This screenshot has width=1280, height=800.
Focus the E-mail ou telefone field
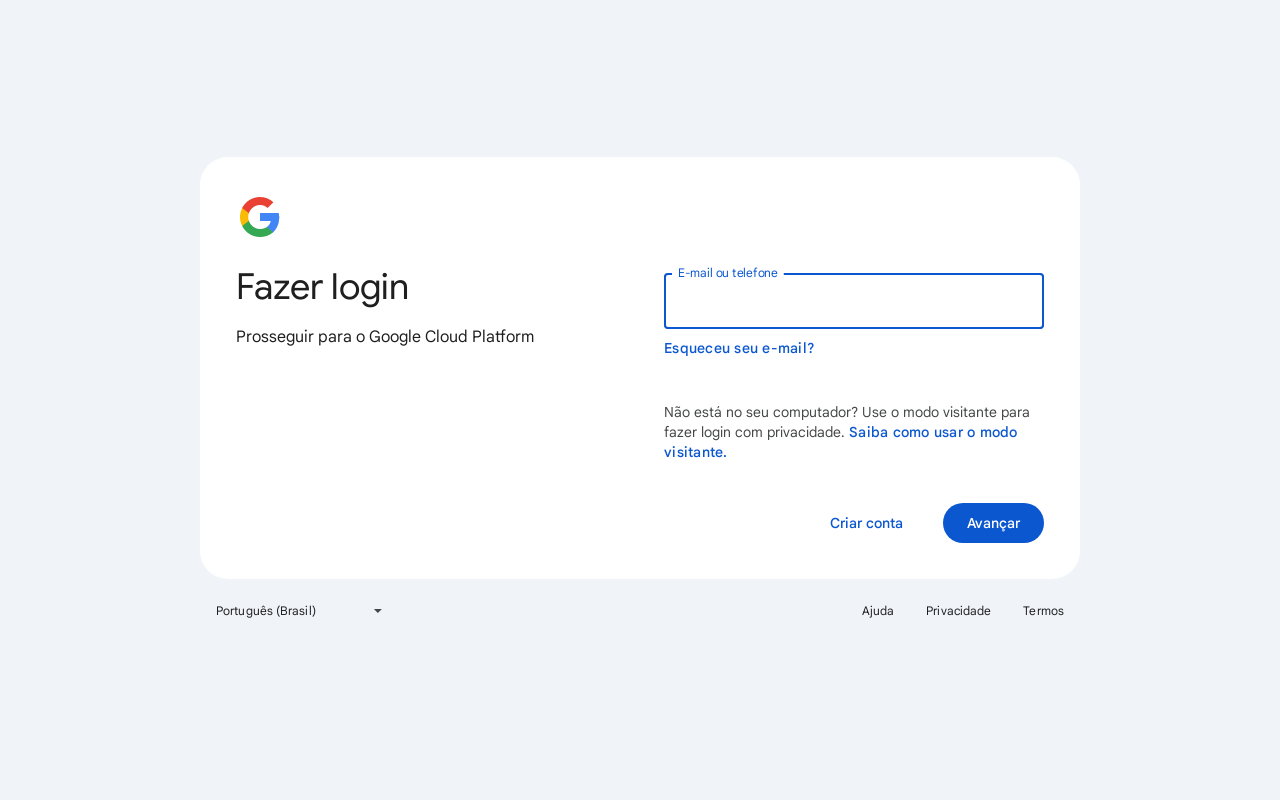click(x=854, y=301)
